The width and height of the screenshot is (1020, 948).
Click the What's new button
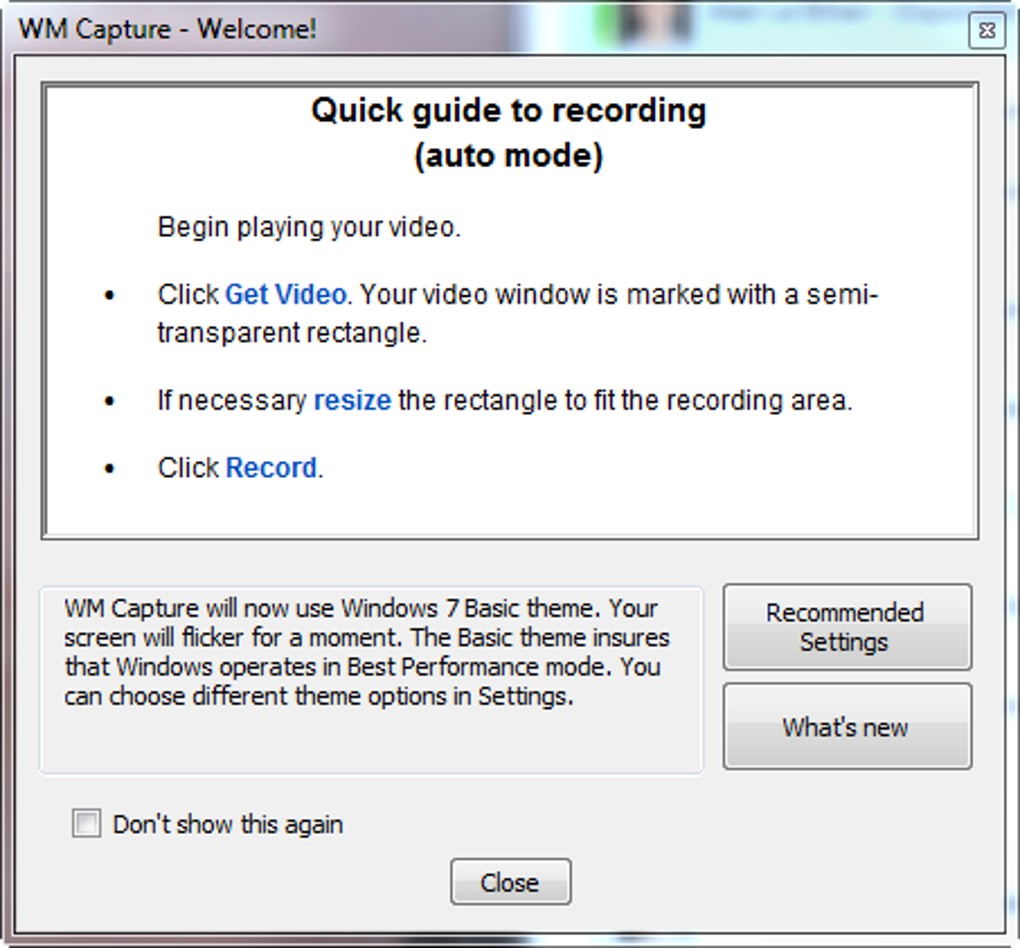(x=846, y=727)
